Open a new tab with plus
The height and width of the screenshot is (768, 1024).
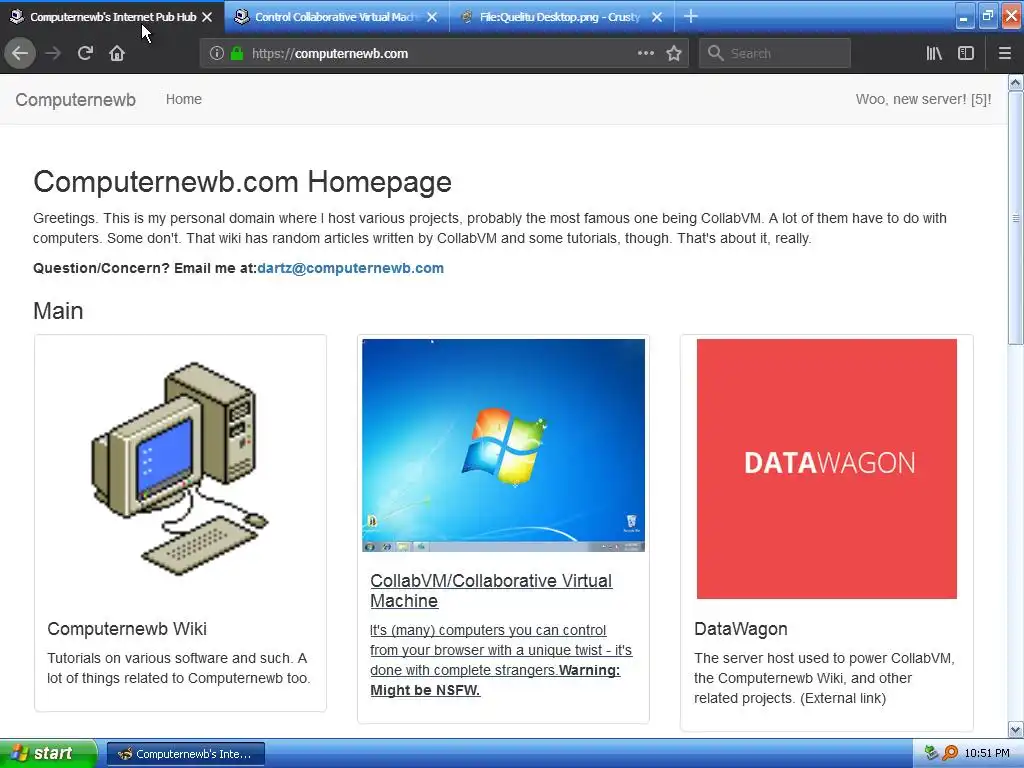tap(691, 16)
